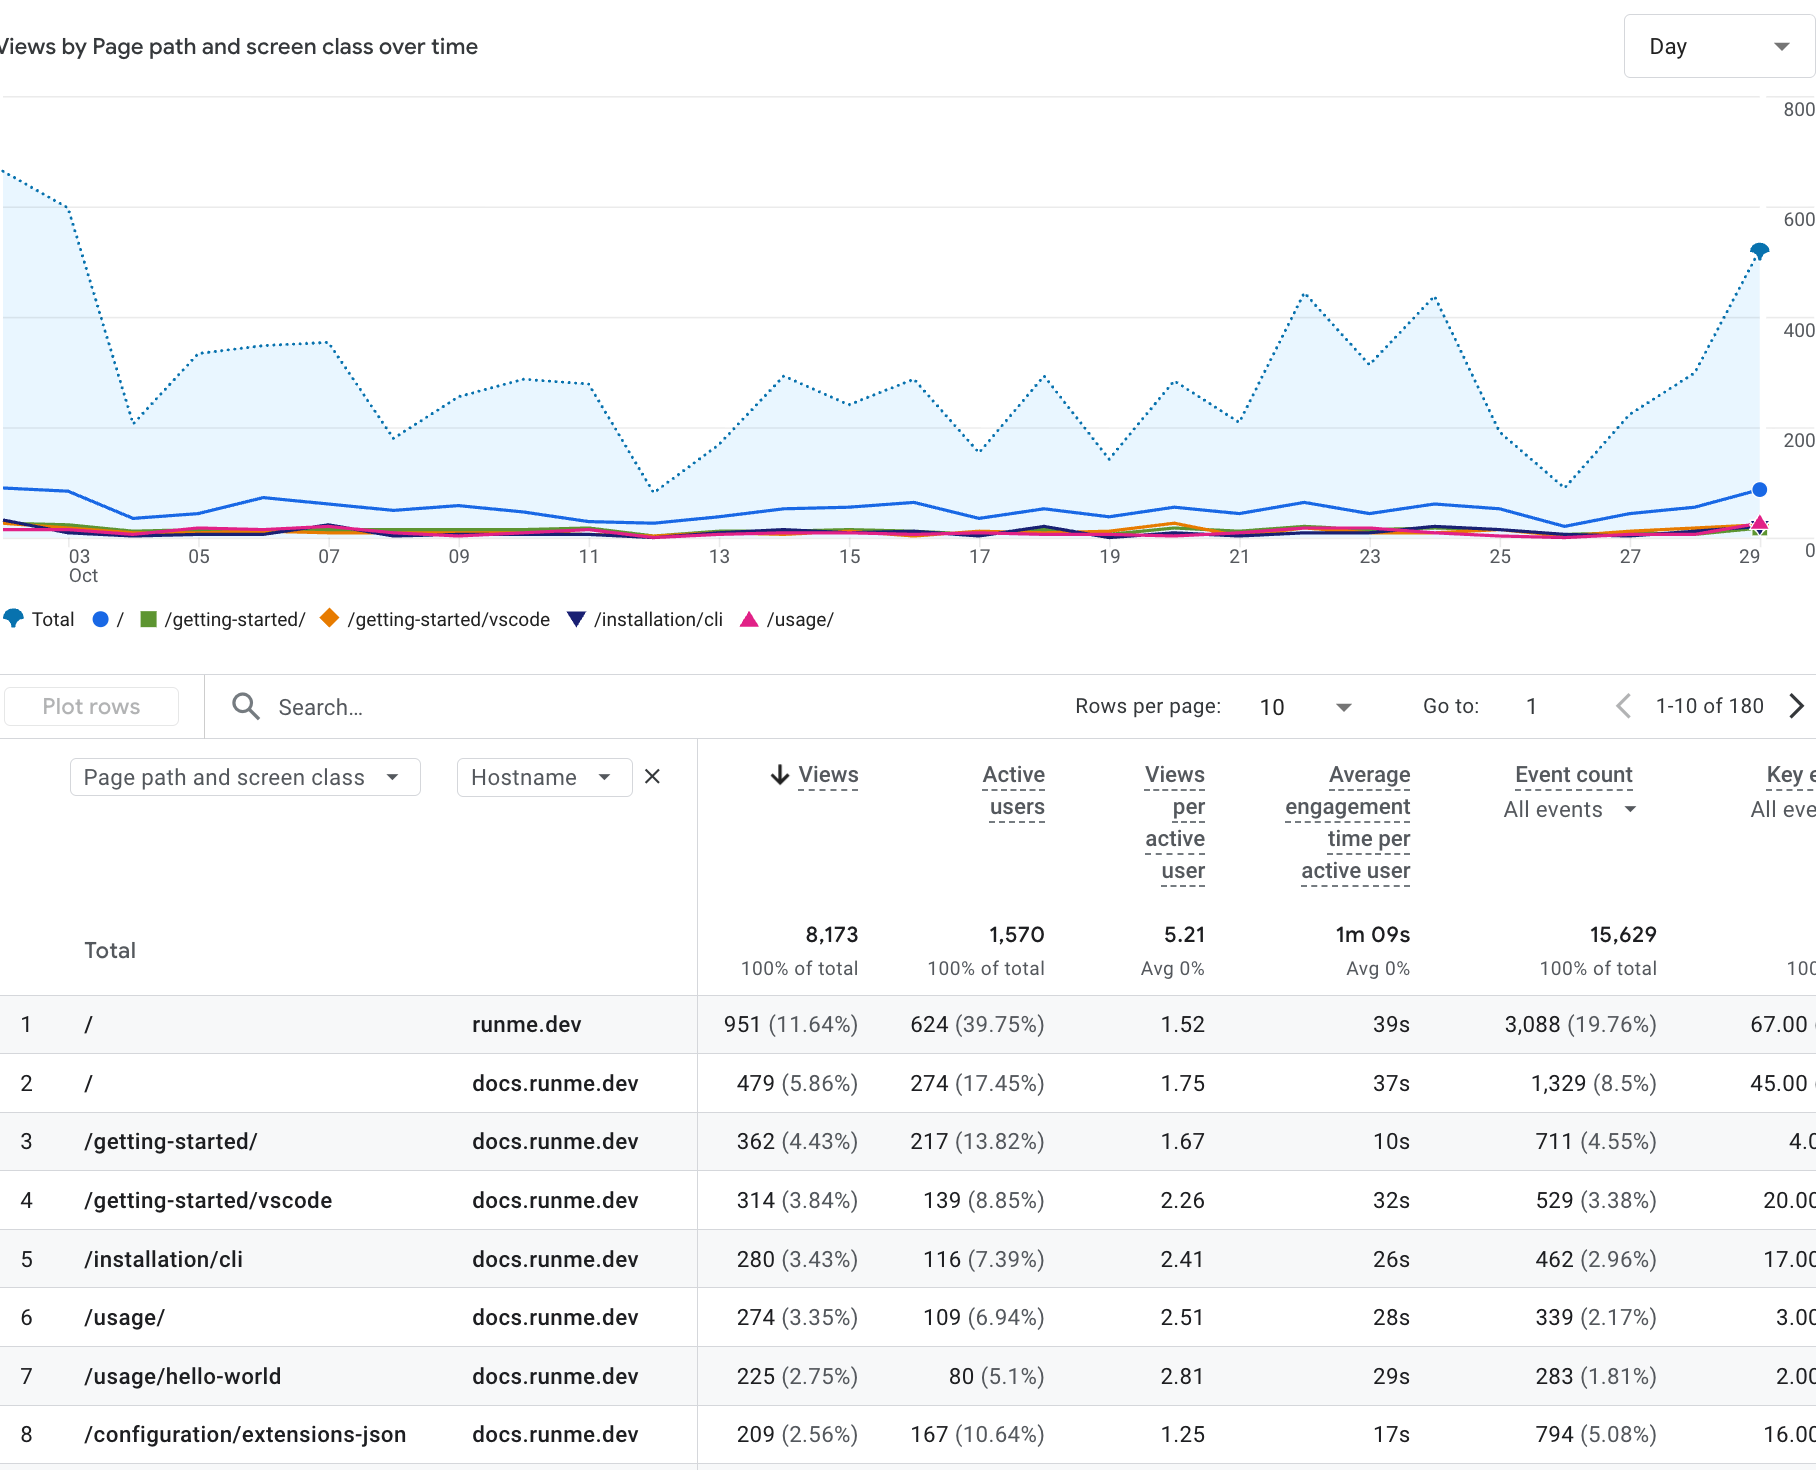This screenshot has height=1470, width=1817.
Task: Sort by Active users column header
Action: 1015,790
